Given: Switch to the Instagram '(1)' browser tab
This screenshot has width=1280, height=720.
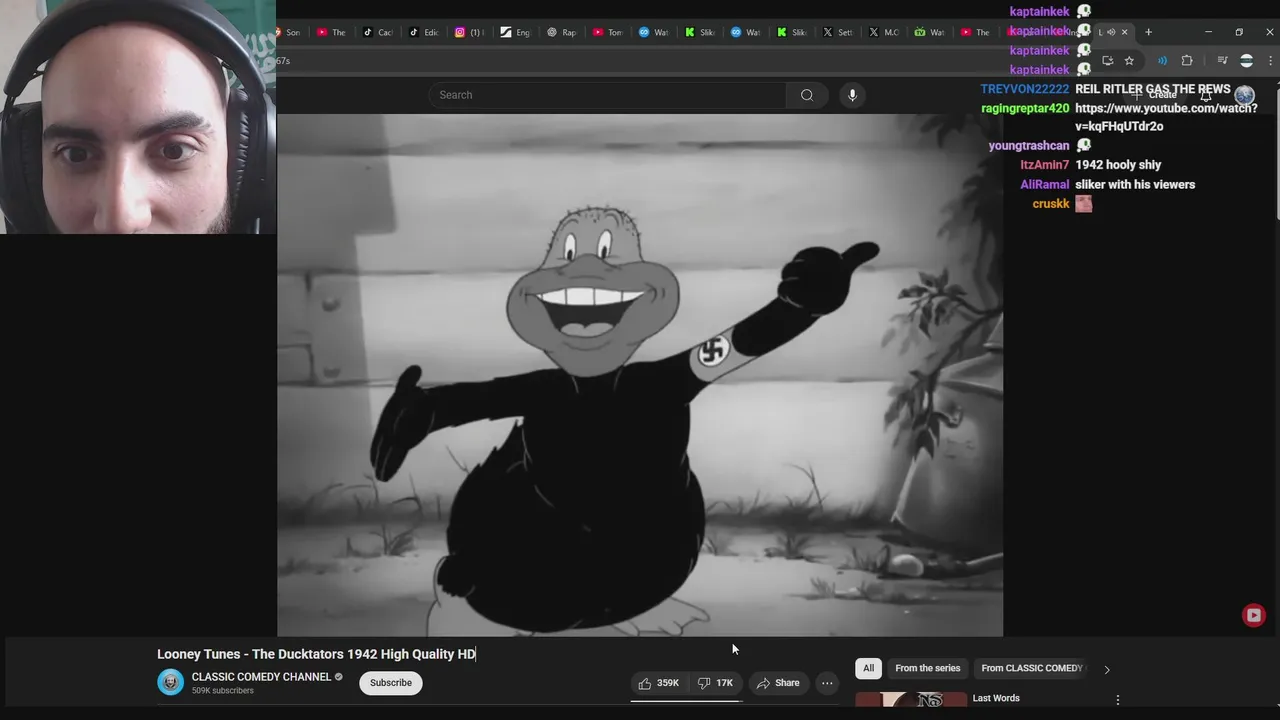Looking at the screenshot, I should 469,32.
